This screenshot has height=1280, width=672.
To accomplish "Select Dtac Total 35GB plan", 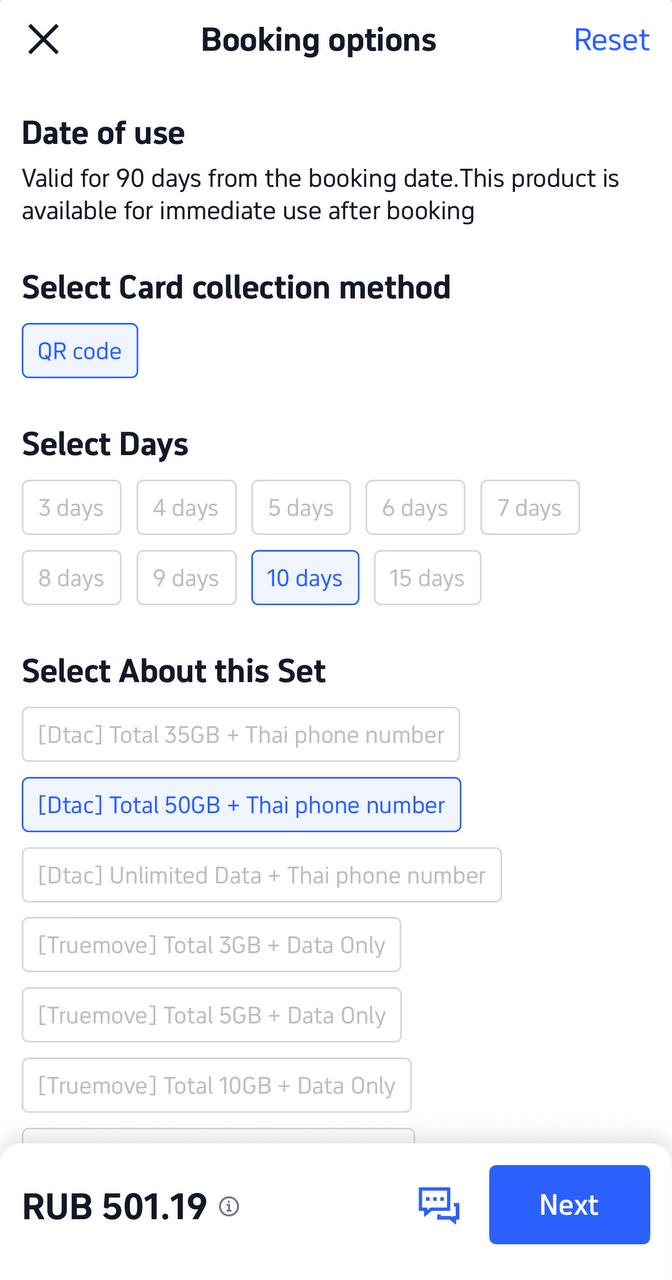I will click(x=241, y=735).
